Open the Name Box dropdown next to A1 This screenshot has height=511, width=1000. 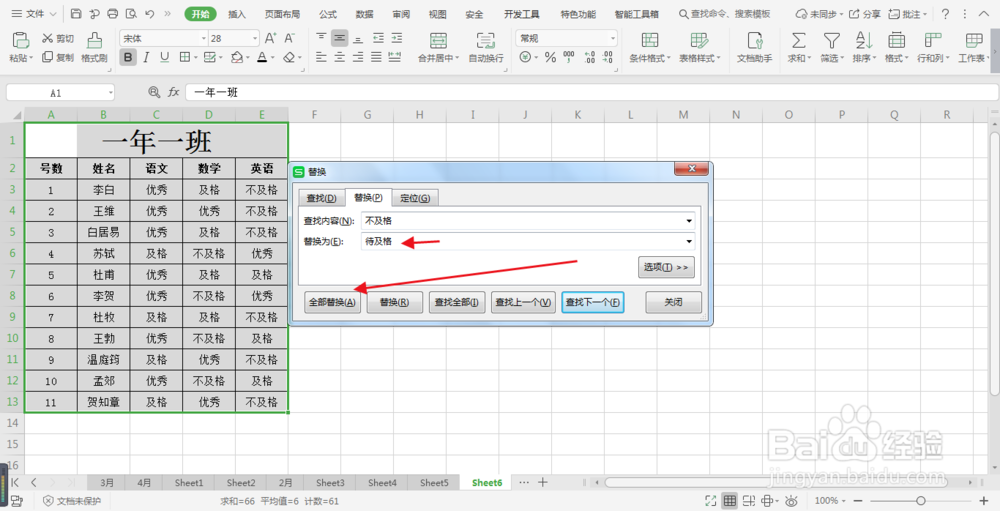pyautogui.click(x=110, y=93)
